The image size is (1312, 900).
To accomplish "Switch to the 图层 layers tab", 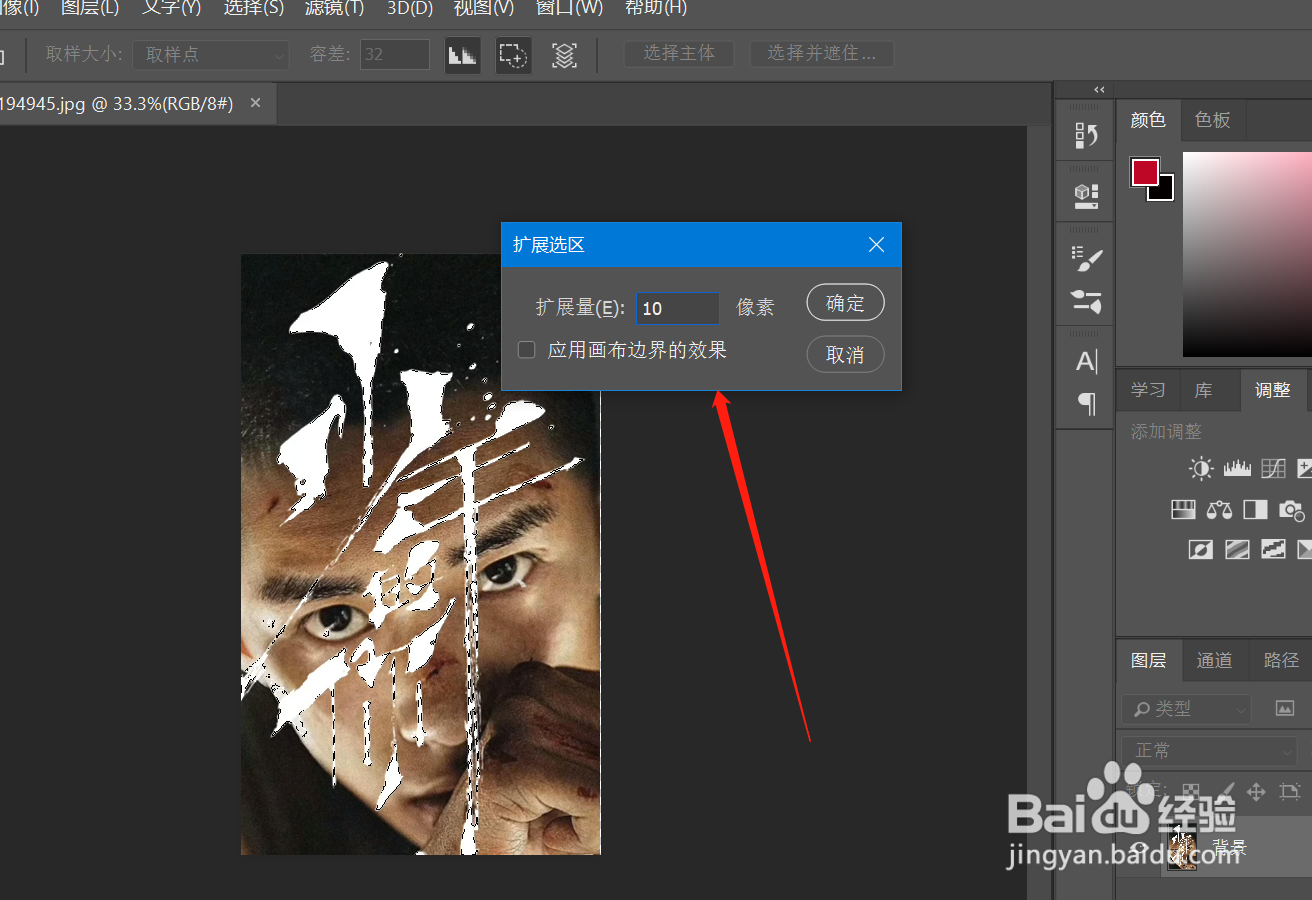I will pos(1148,660).
